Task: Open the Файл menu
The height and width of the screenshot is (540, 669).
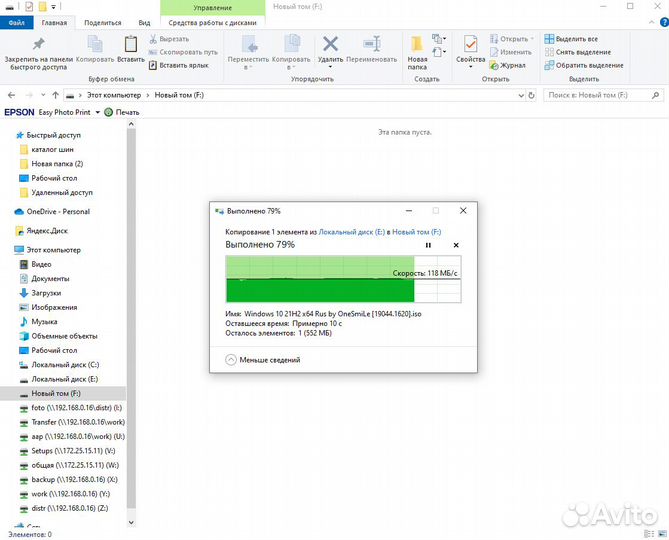Action: [17, 22]
